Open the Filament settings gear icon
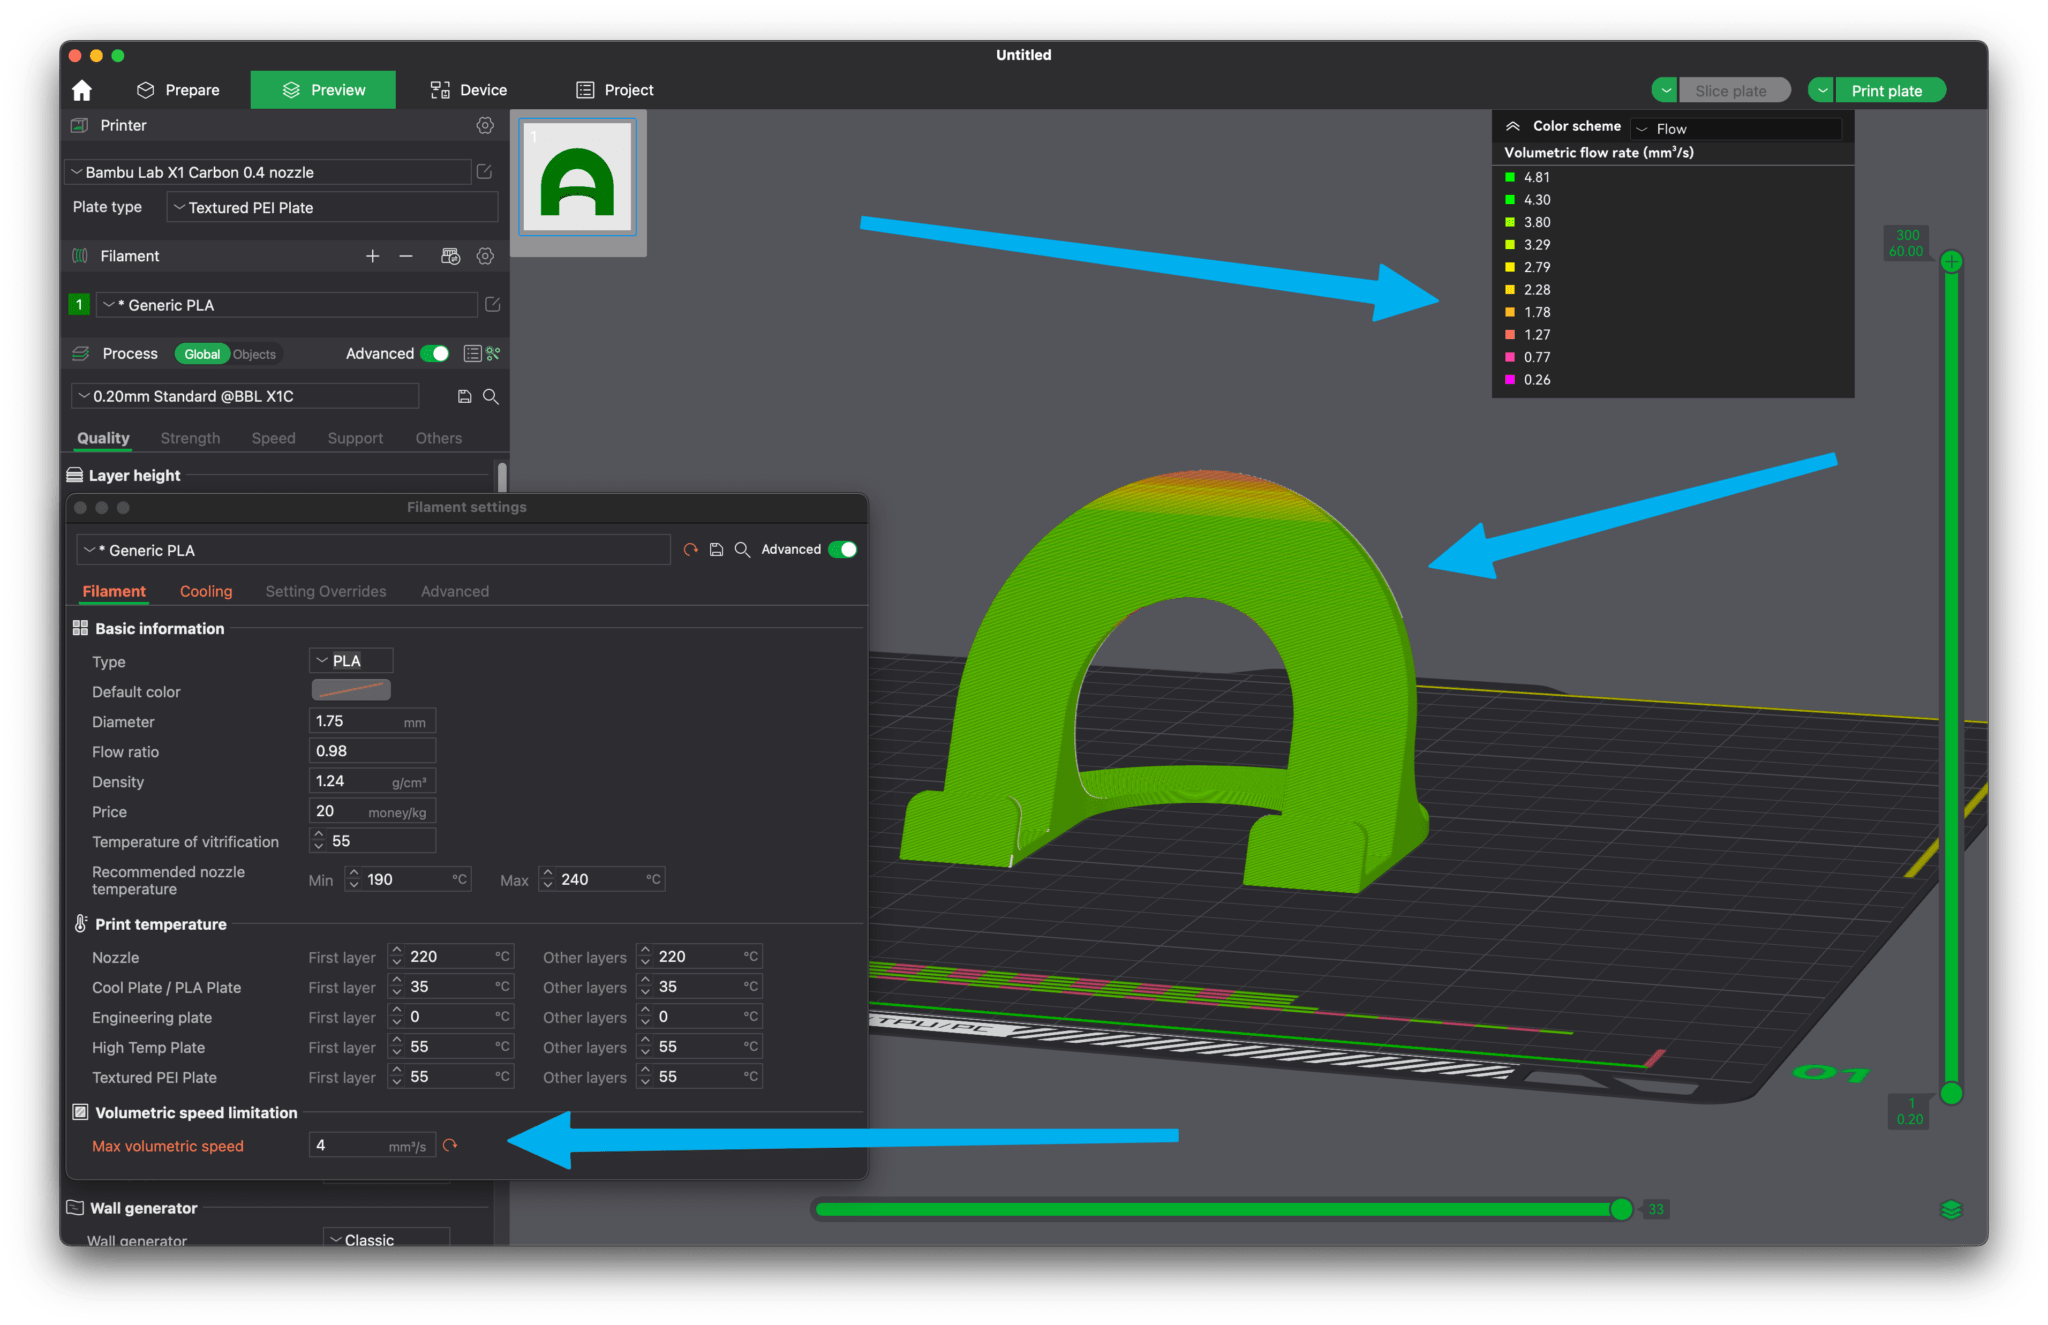 click(486, 256)
